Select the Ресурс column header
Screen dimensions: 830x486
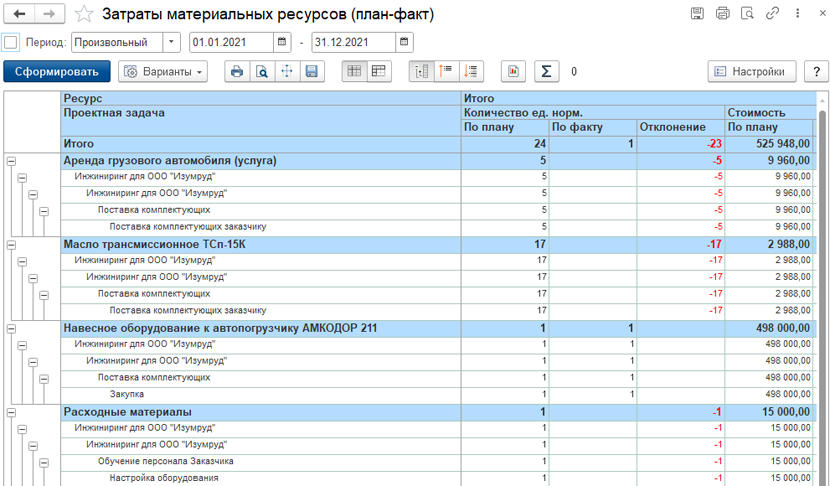(260, 98)
